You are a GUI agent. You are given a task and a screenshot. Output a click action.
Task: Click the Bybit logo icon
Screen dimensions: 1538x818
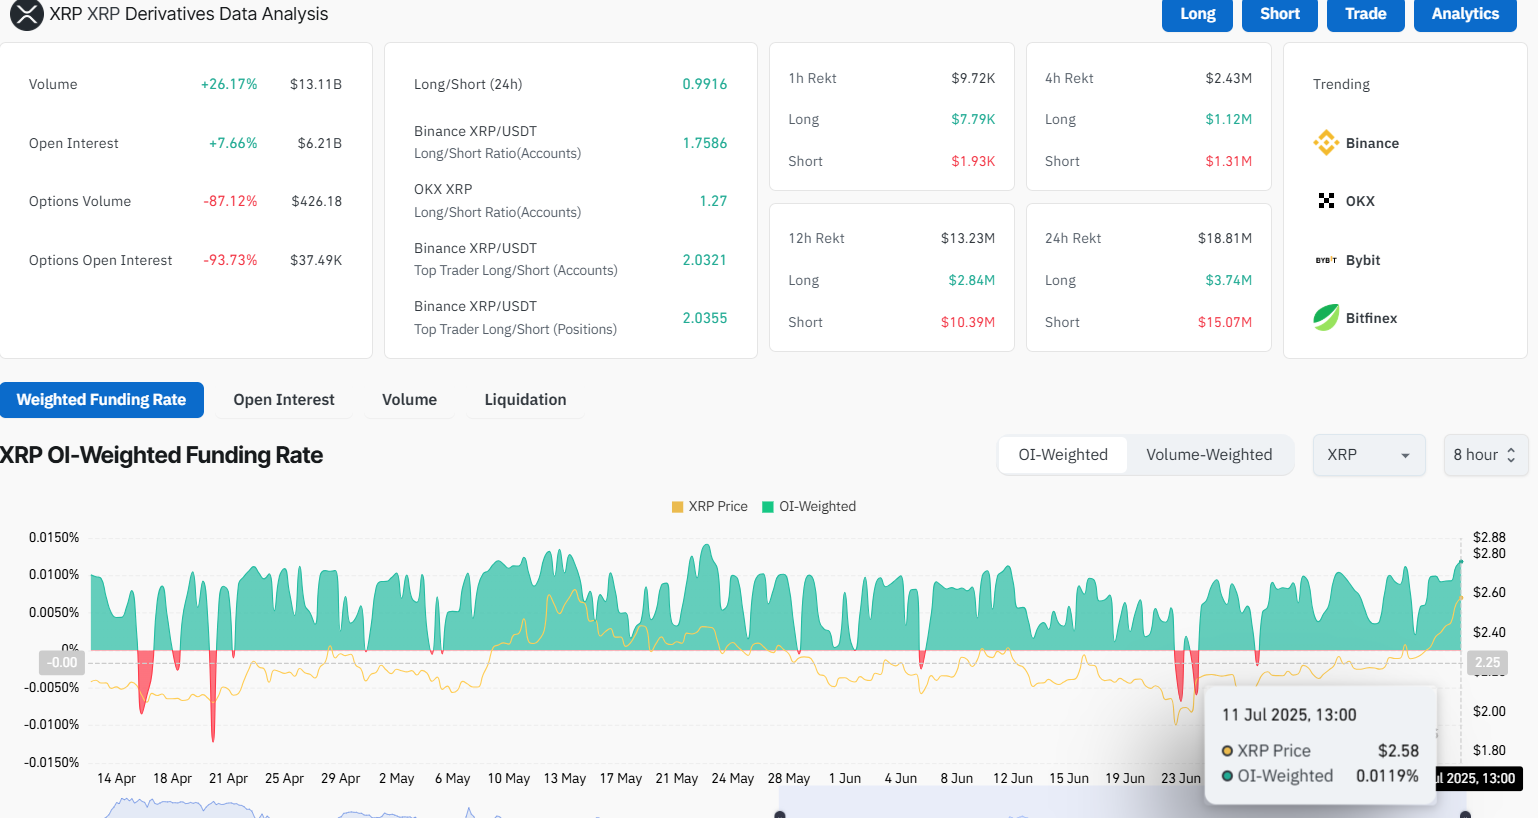pos(1326,260)
